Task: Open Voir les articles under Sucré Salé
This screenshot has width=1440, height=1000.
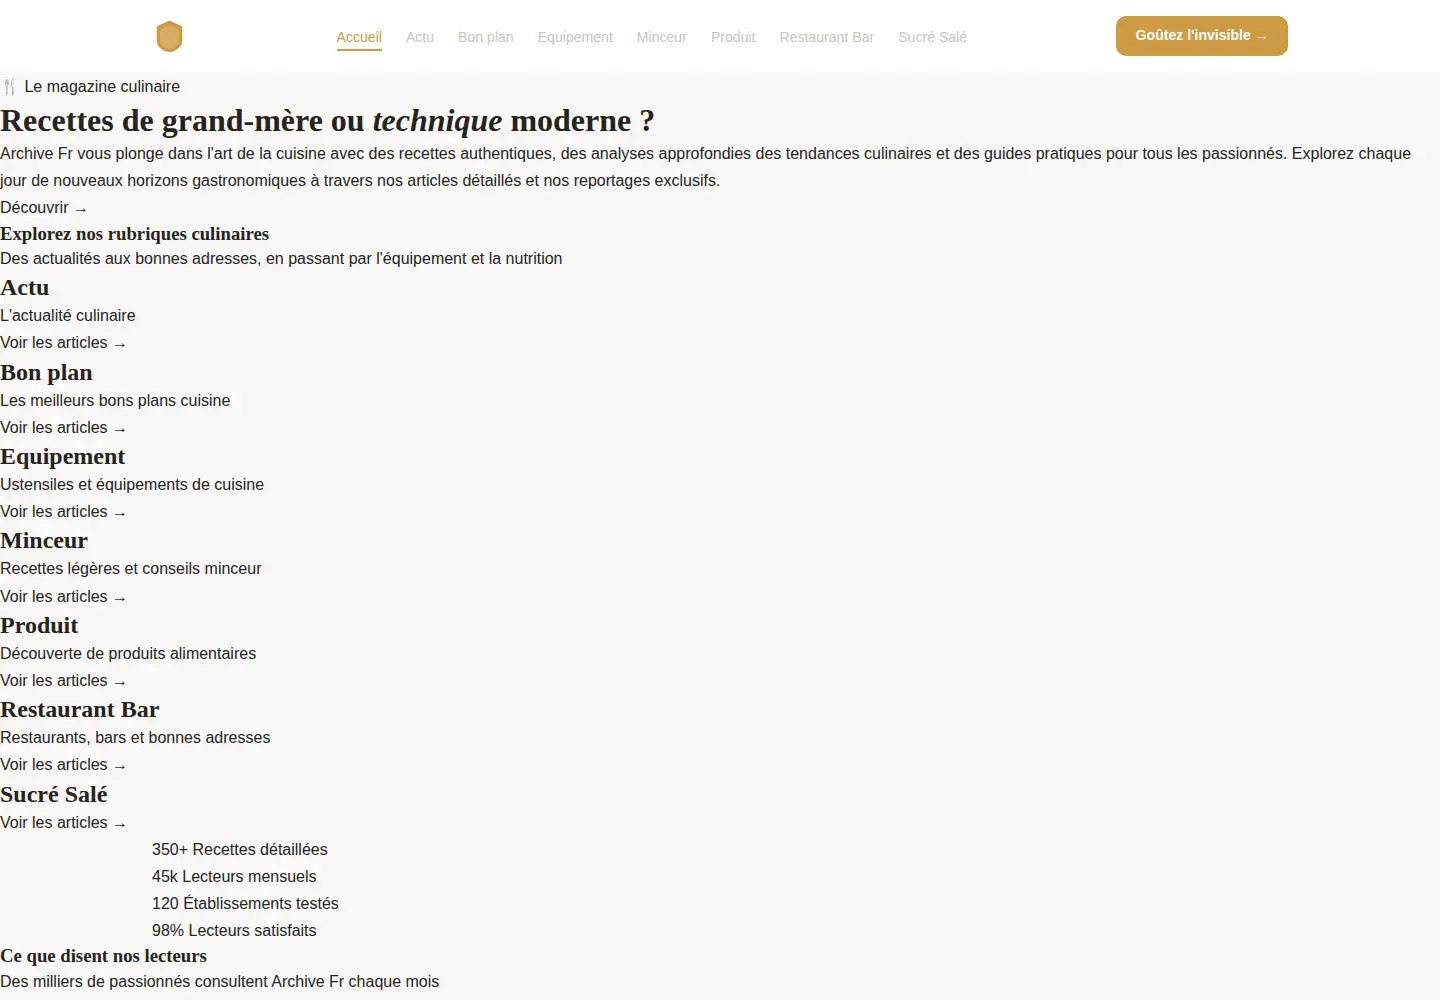Action: pyautogui.click(x=63, y=823)
